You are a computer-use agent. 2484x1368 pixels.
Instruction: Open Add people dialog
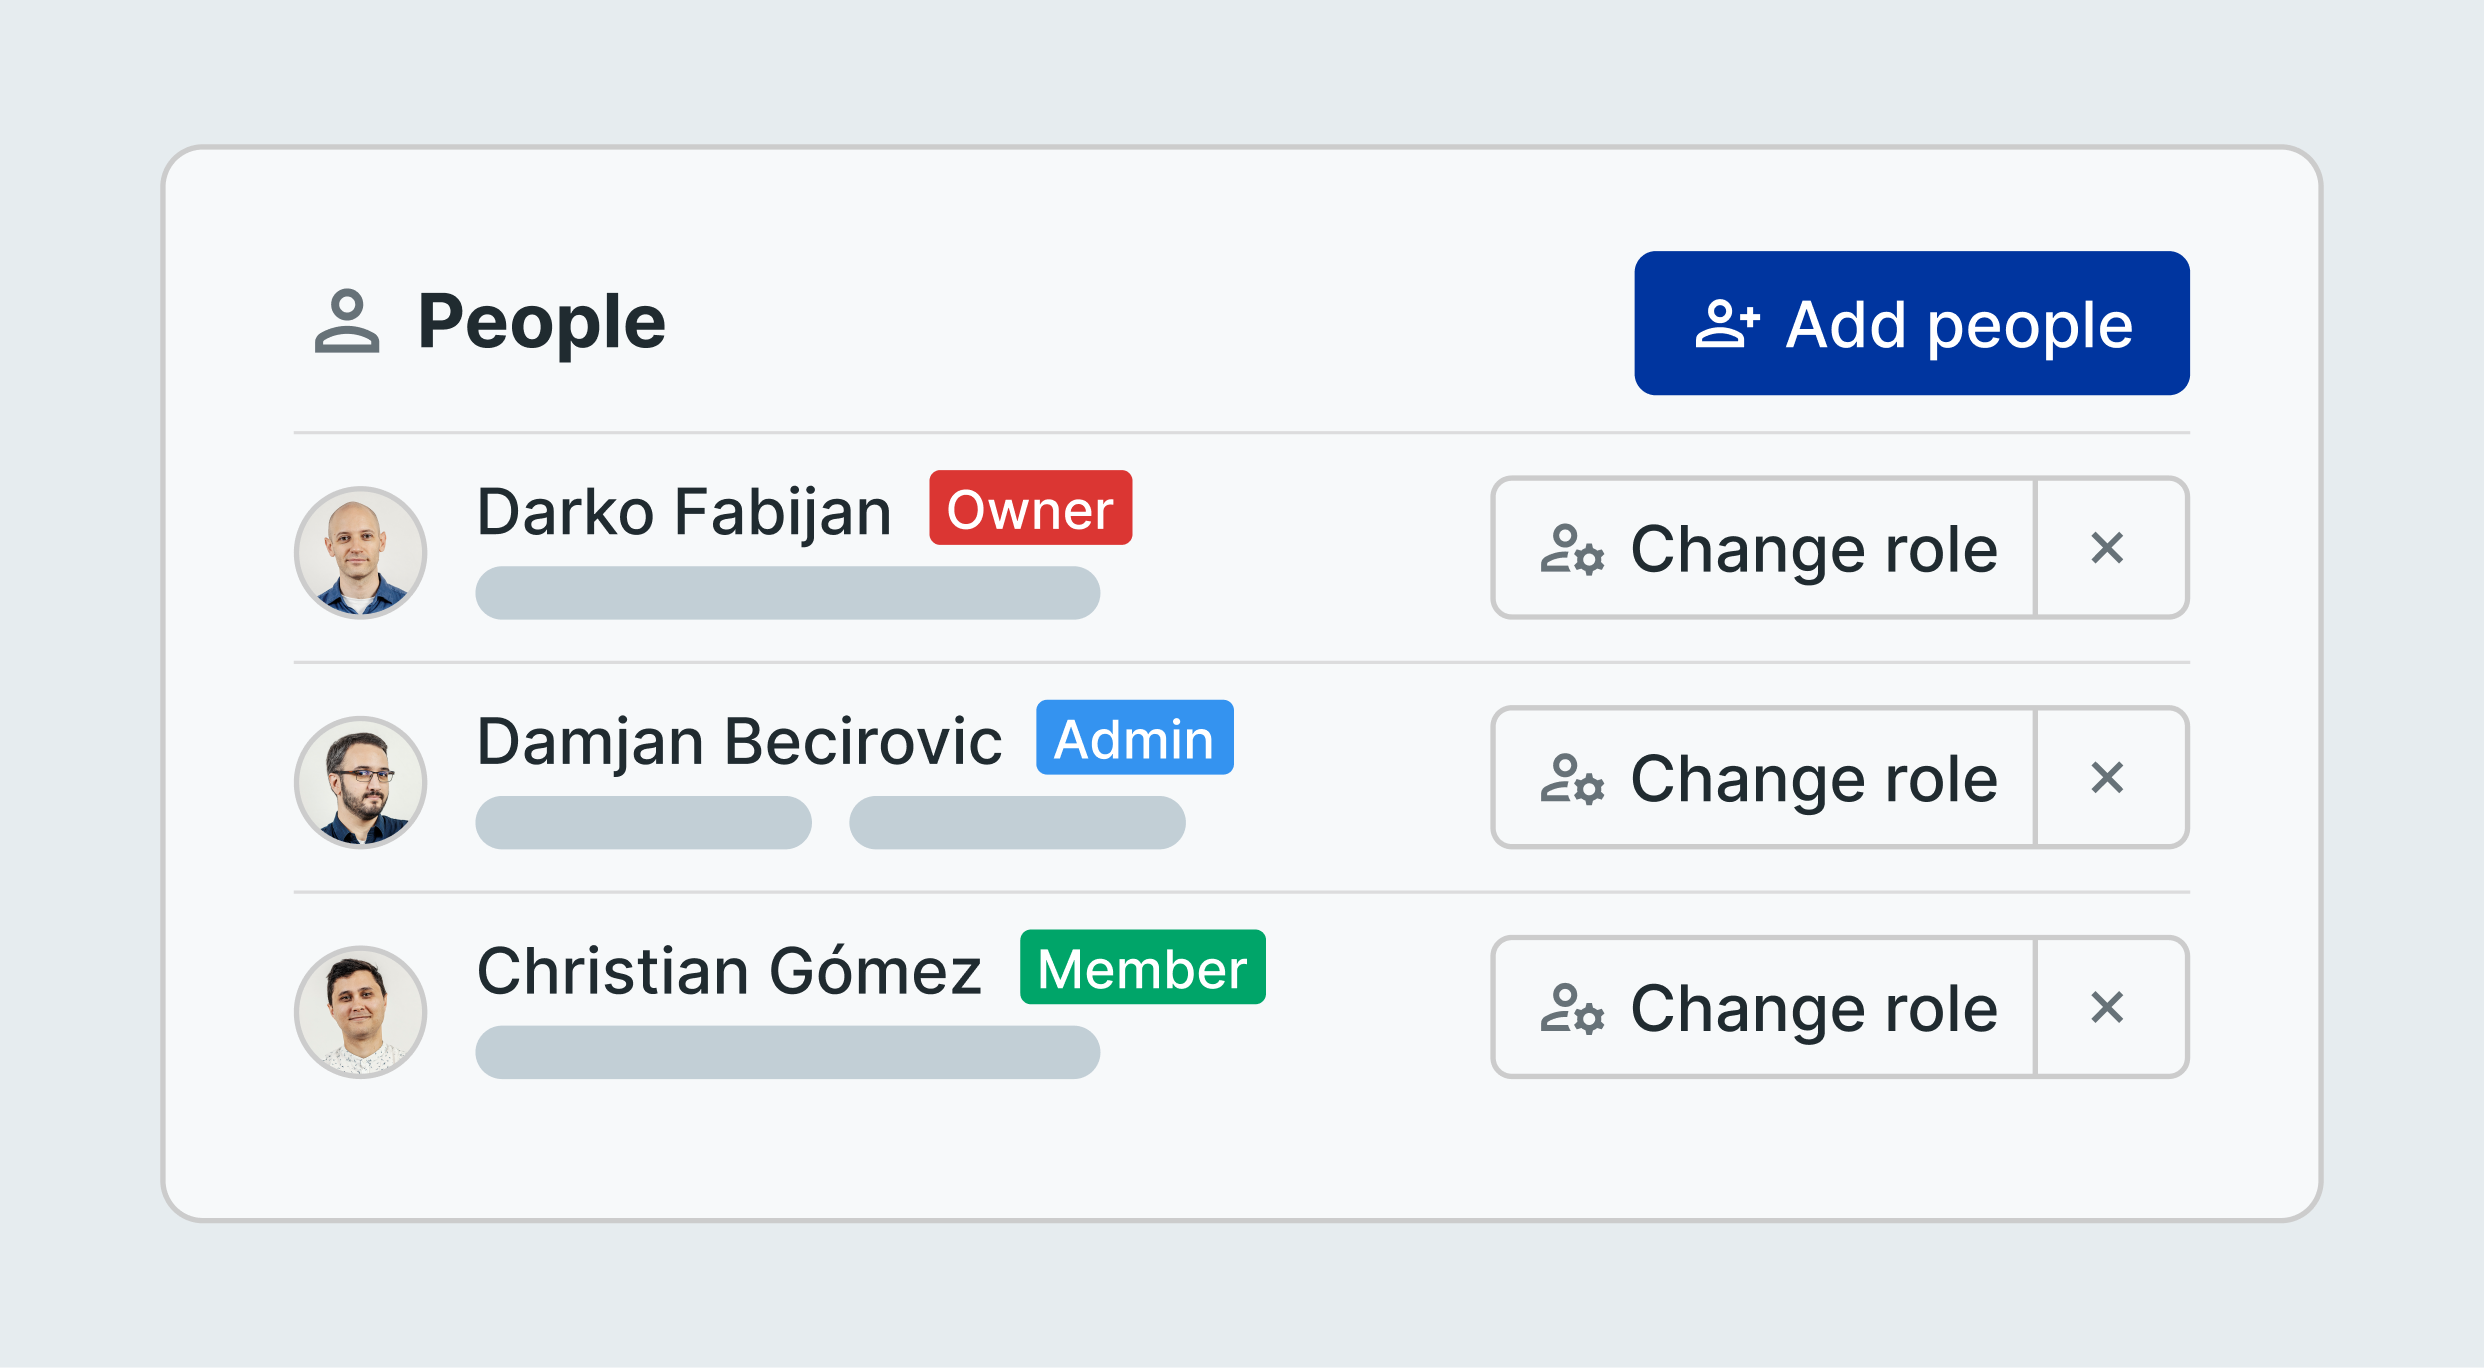[x=1911, y=323]
